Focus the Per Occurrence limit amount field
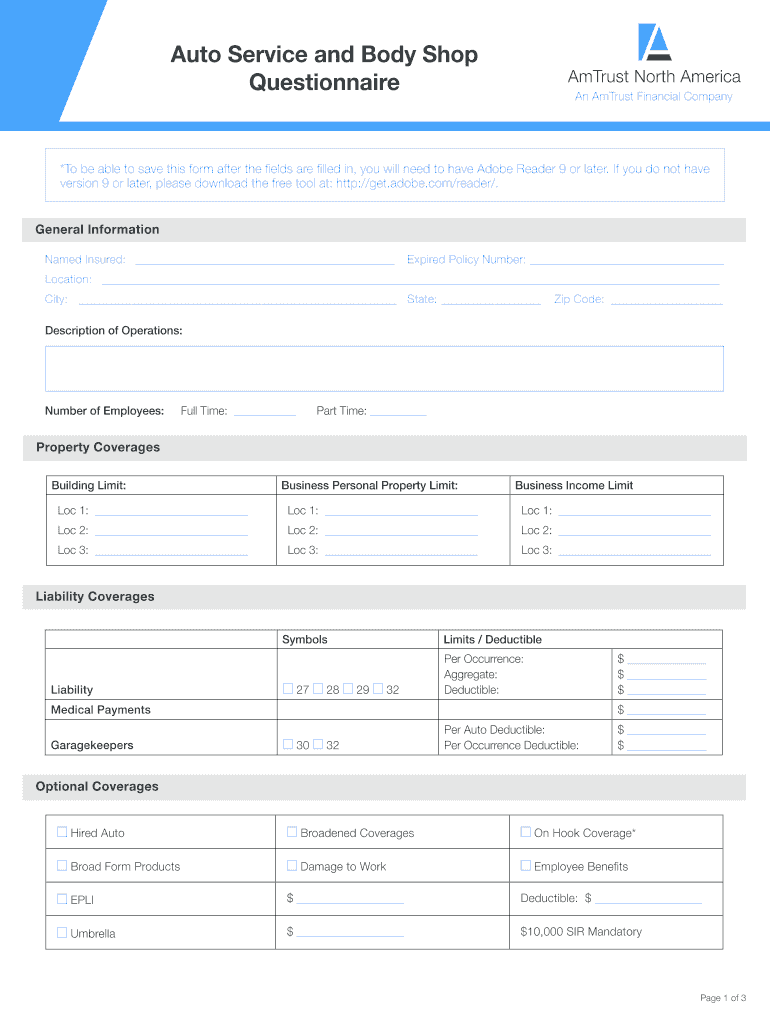 point(667,659)
